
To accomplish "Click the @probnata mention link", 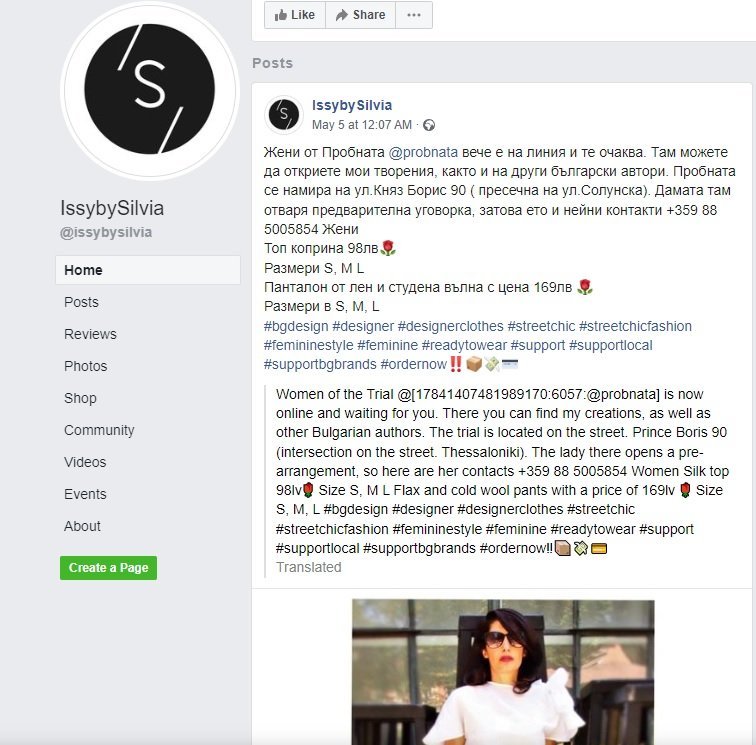I will point(423,152).
